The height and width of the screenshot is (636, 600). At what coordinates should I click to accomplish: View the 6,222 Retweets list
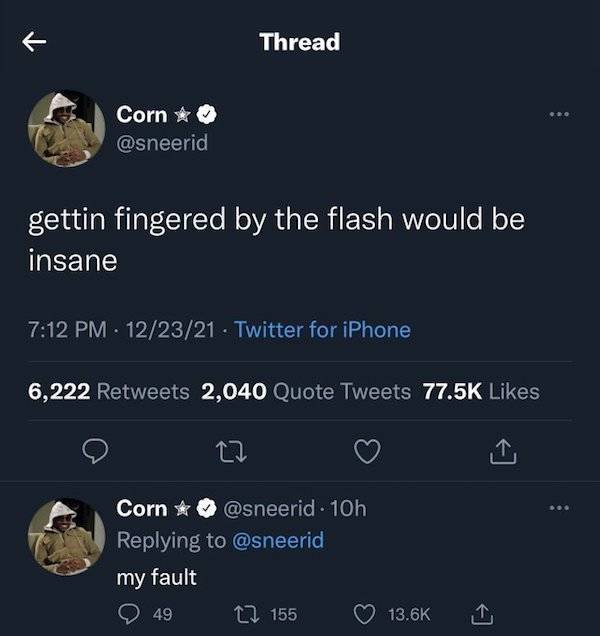coord(108,391)
